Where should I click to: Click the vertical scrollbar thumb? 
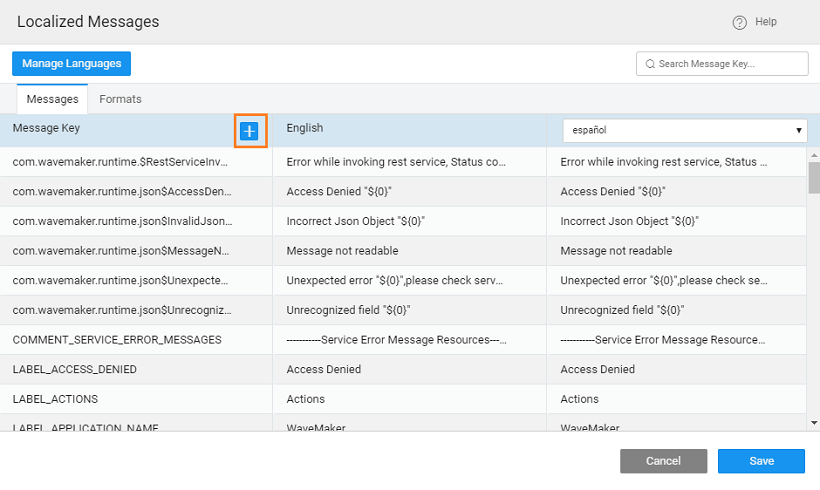[813, 177]
